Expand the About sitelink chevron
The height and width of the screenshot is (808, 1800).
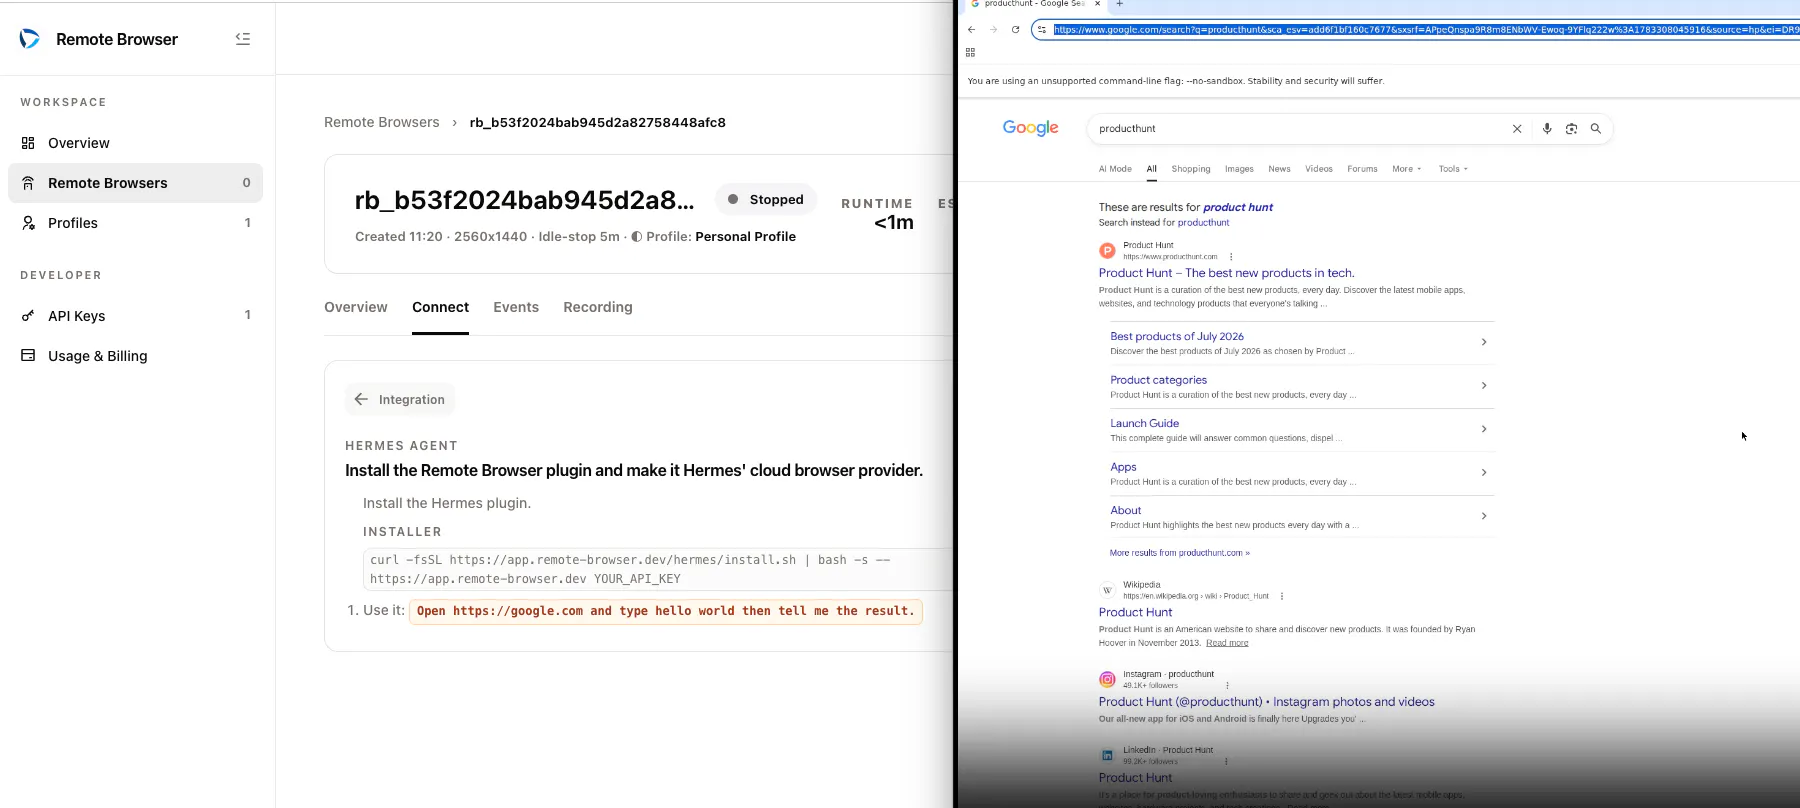point(1484,516)
